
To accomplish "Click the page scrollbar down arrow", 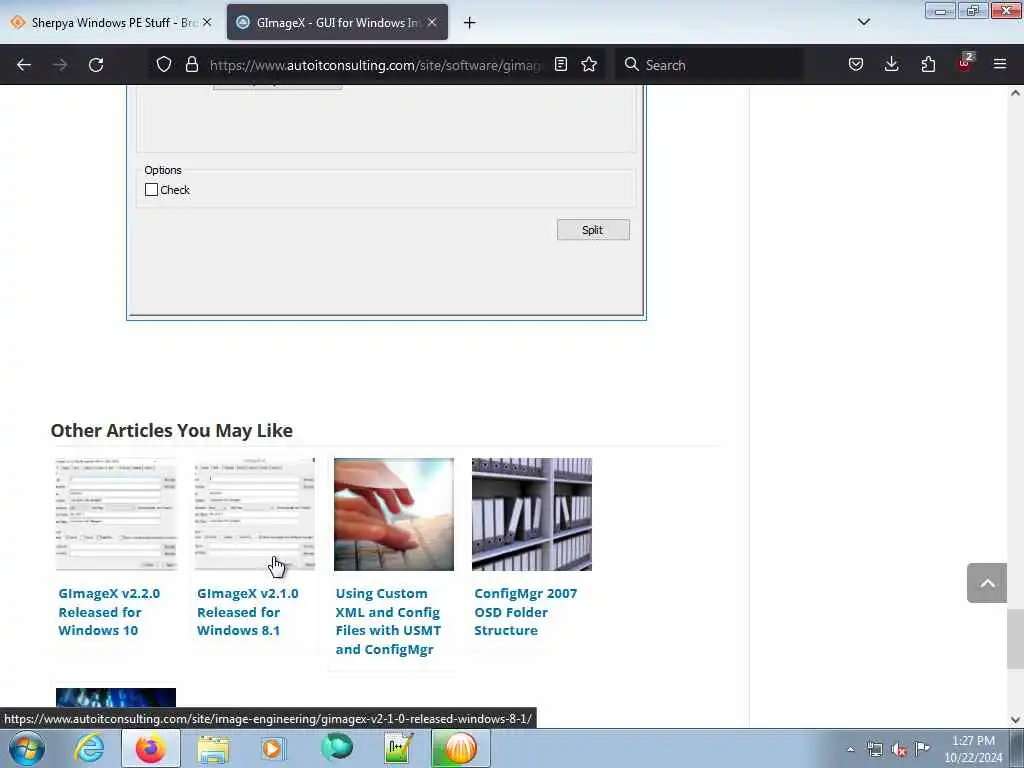I will [x=1015, y=720].
